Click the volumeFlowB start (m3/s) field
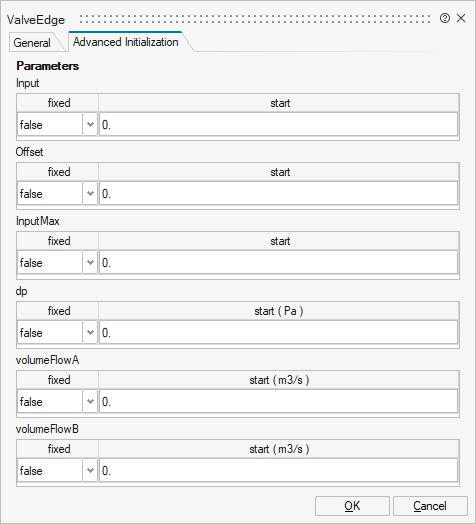Screen dimensions: 476x524 pos(278,471)
